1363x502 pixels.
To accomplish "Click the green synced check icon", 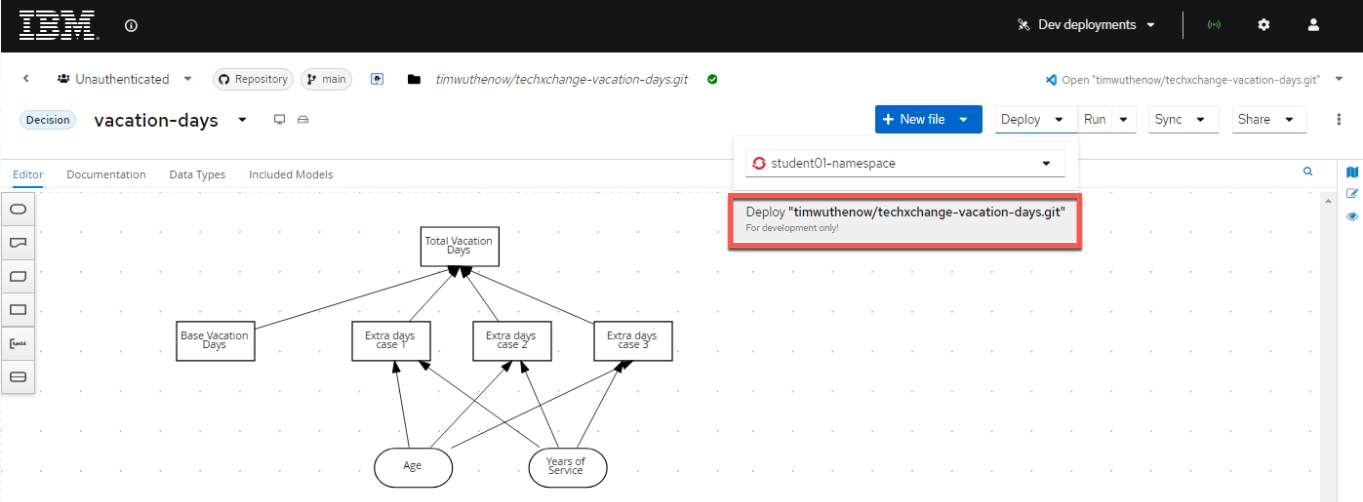I will [712, 79].
